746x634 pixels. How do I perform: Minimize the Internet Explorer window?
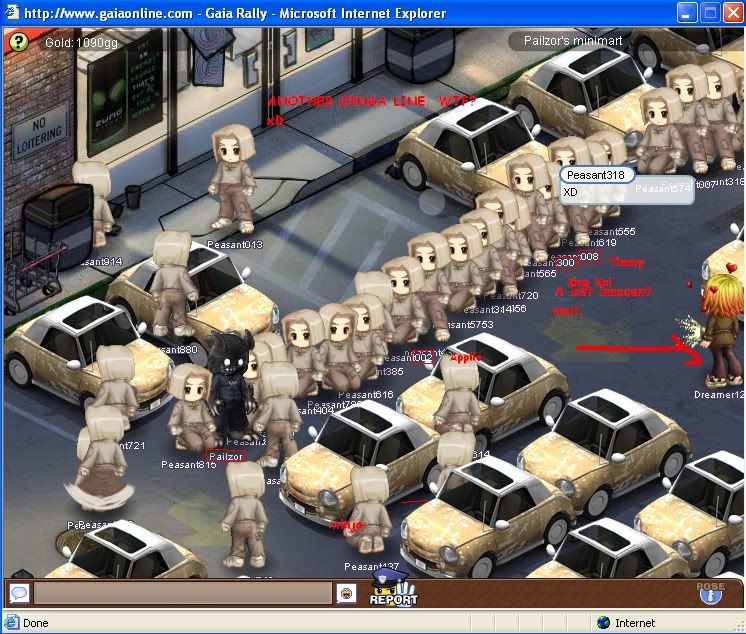pyautogui.click(x=687, y=13)
